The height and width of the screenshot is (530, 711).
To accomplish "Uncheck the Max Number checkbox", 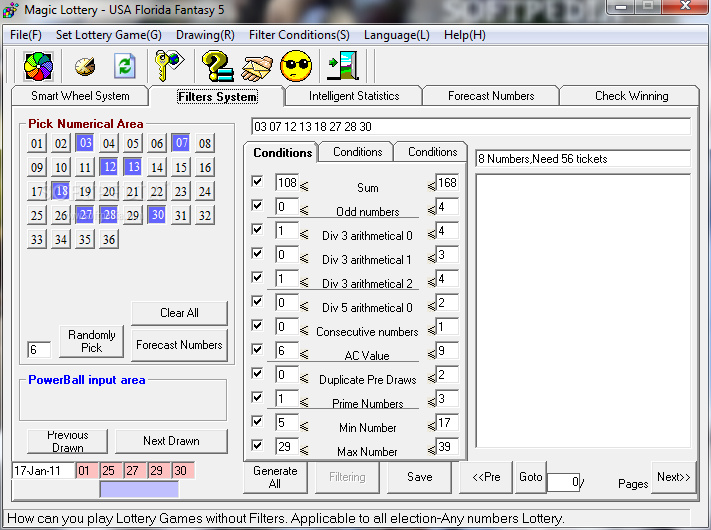I will [x=257, y=446].
